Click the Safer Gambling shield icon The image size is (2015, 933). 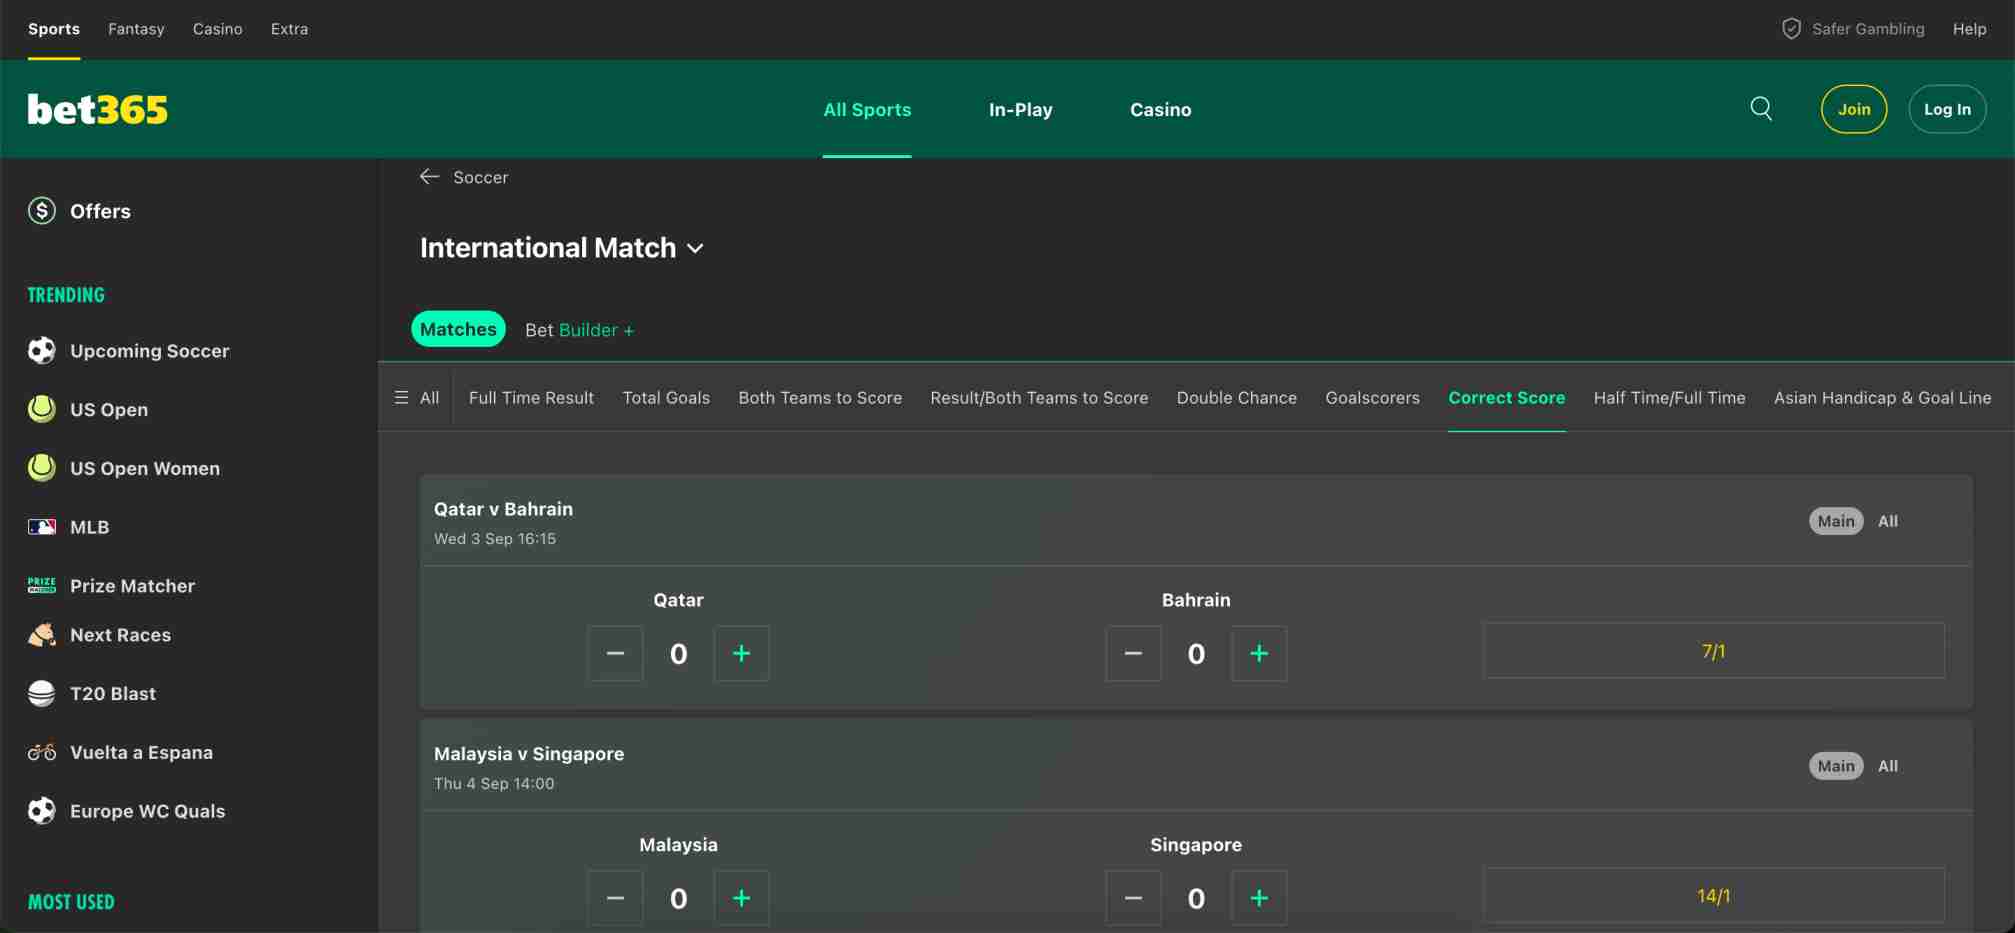click(1791, 29)
